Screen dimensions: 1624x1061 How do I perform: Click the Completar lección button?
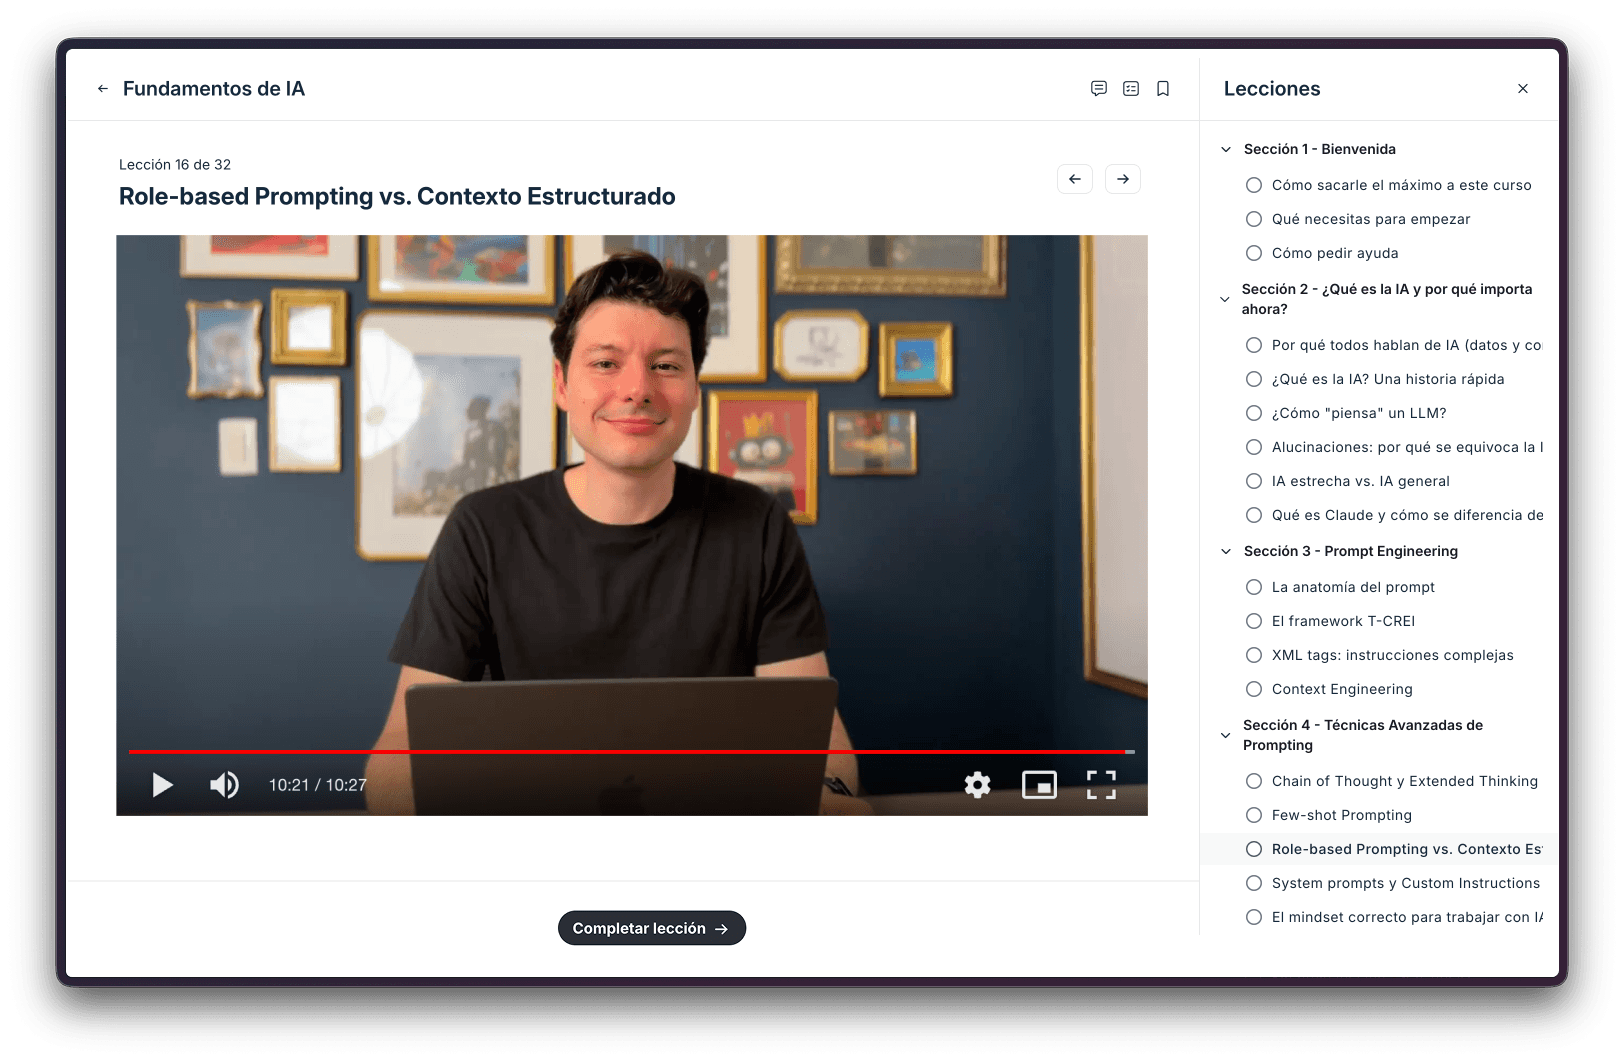point(652,928)
